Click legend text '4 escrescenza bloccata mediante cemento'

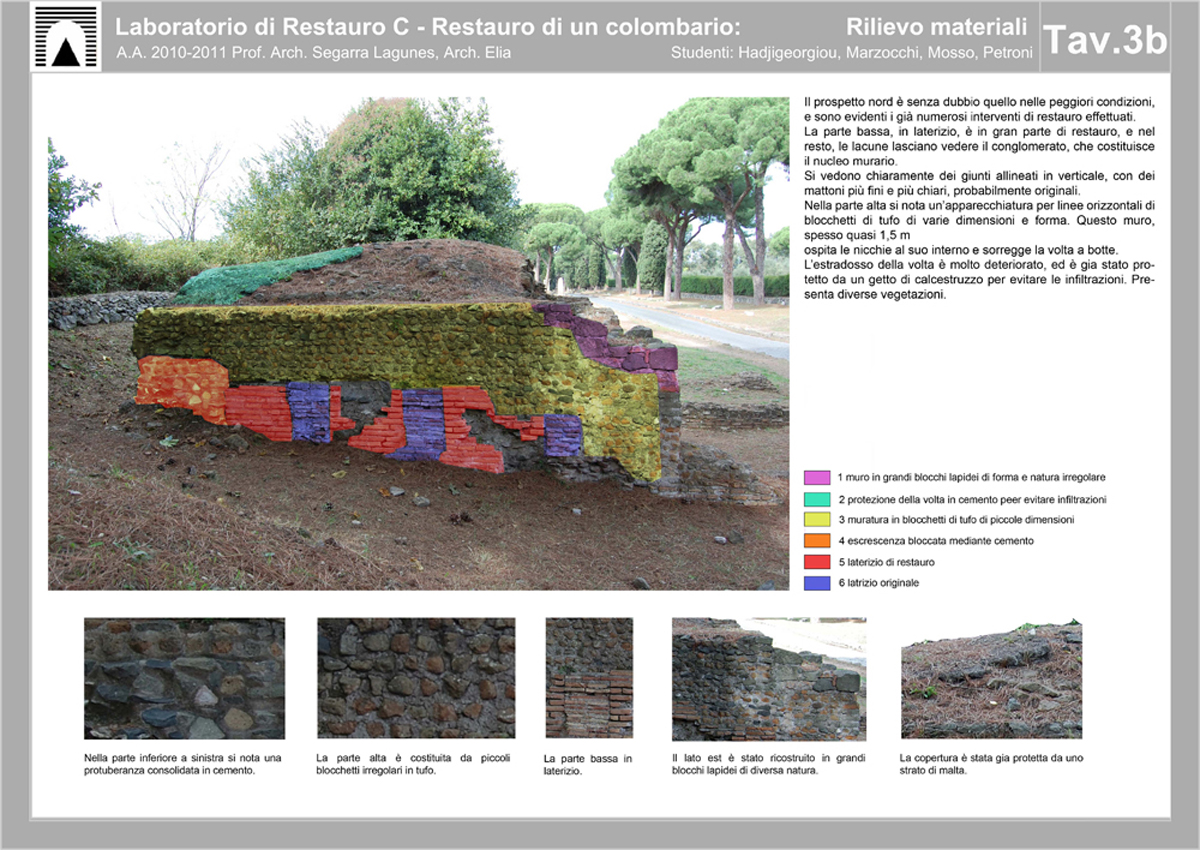tap(936, 541)
